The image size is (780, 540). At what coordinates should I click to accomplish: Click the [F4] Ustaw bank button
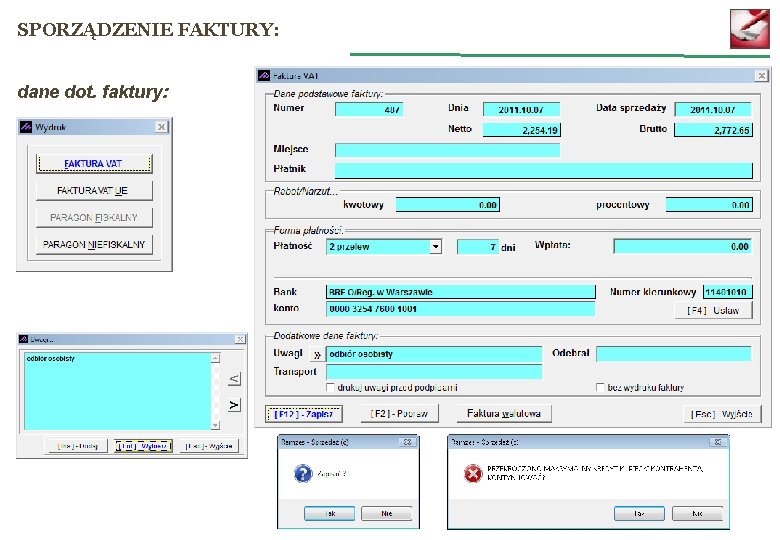click(x=713, y=310)
